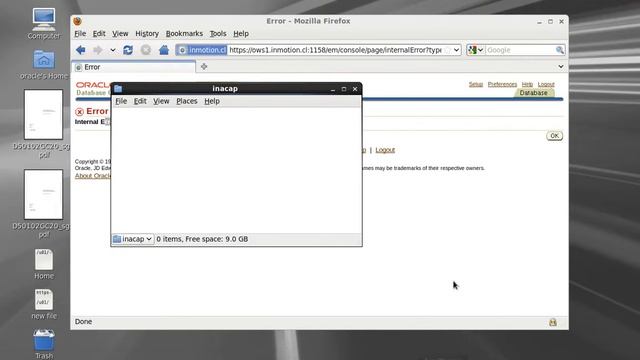Click the top-right Logout link
This screenshot has height=360, width=640.
click(x=546, y=84)
